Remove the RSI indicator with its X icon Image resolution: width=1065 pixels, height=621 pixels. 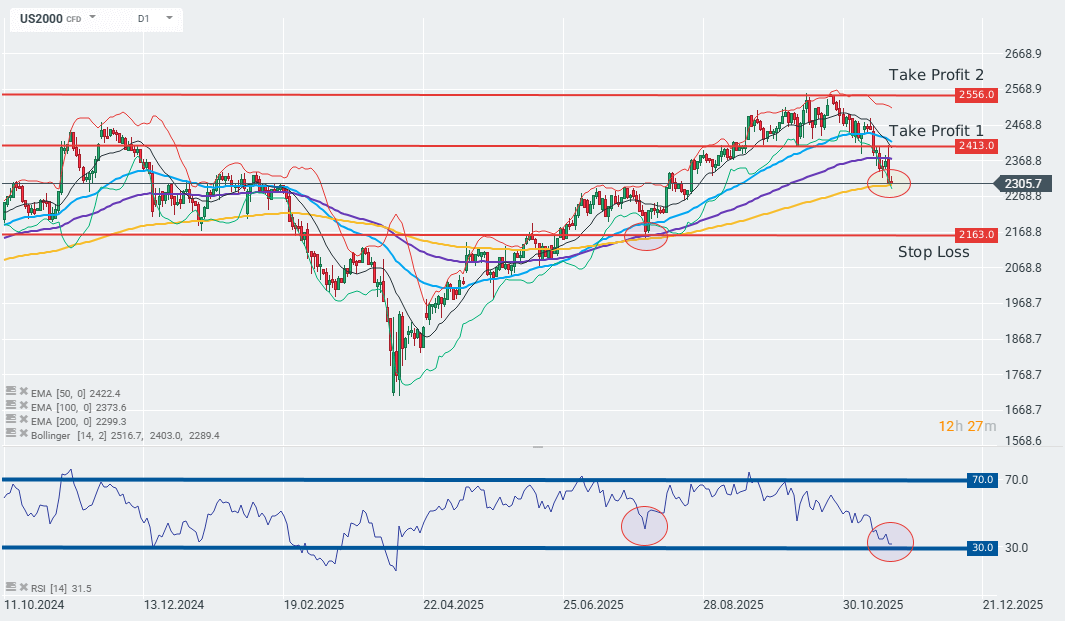[x=23, y=588]
